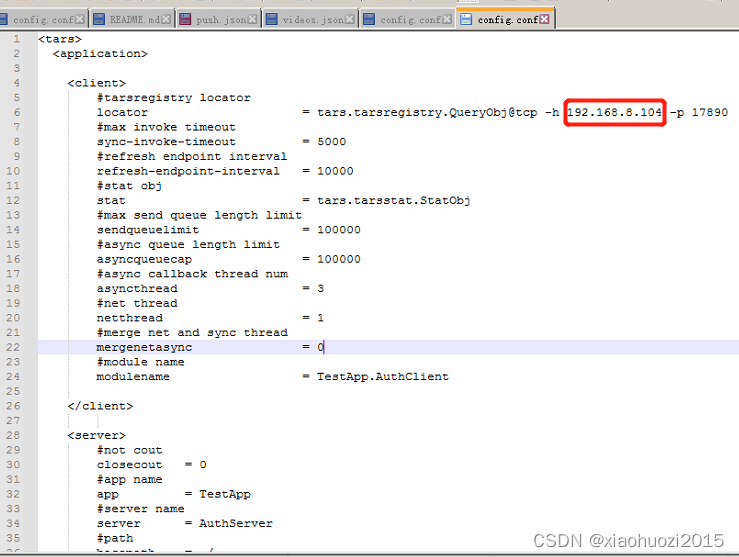Click tars.tarsstat.StatObj value
The height and width of the screenshot is (557, 739).
tap(394, 201)
